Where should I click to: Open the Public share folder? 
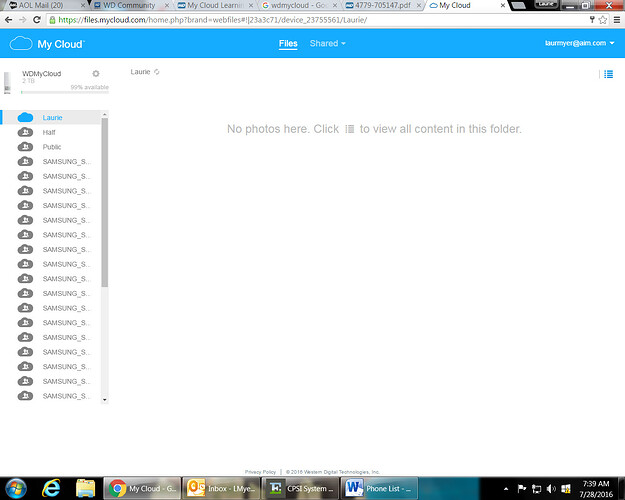[x=52, y=147]
